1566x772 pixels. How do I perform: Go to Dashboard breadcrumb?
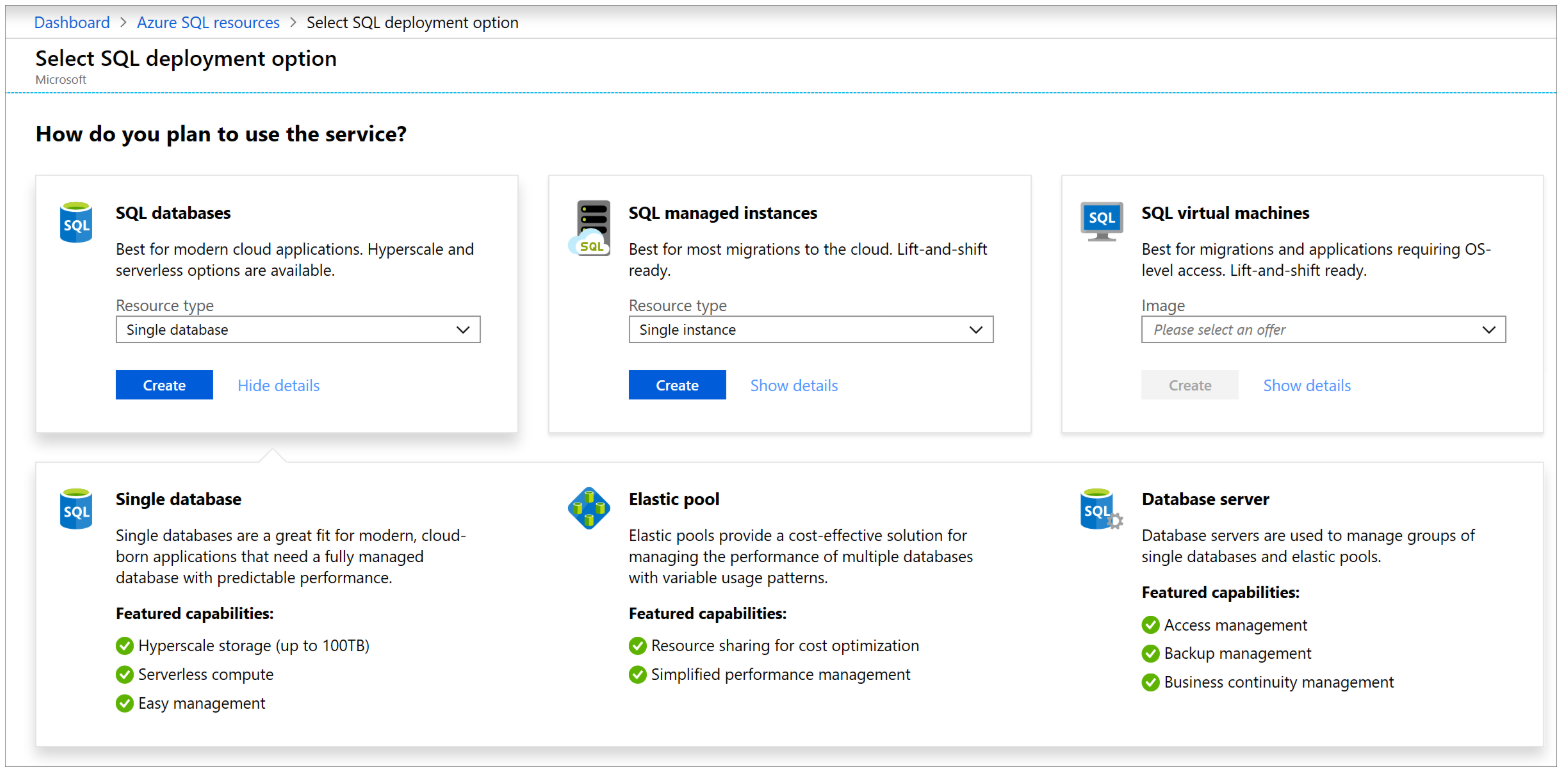[x=72, y=22]
